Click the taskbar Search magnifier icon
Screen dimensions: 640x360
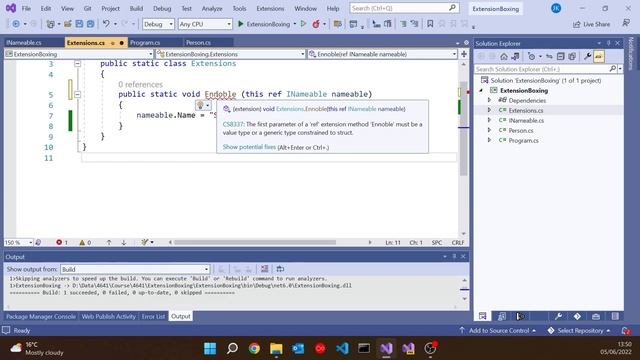click(x=232, y=348)
